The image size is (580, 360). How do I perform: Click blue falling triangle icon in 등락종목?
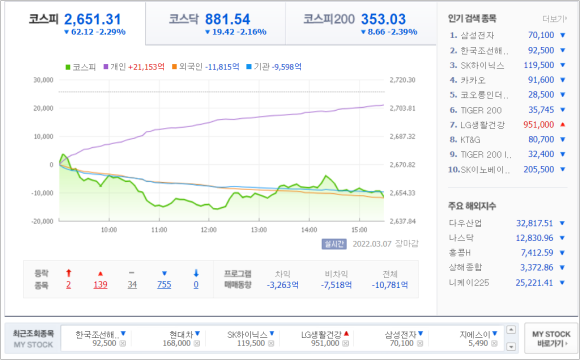coord(164,274)
